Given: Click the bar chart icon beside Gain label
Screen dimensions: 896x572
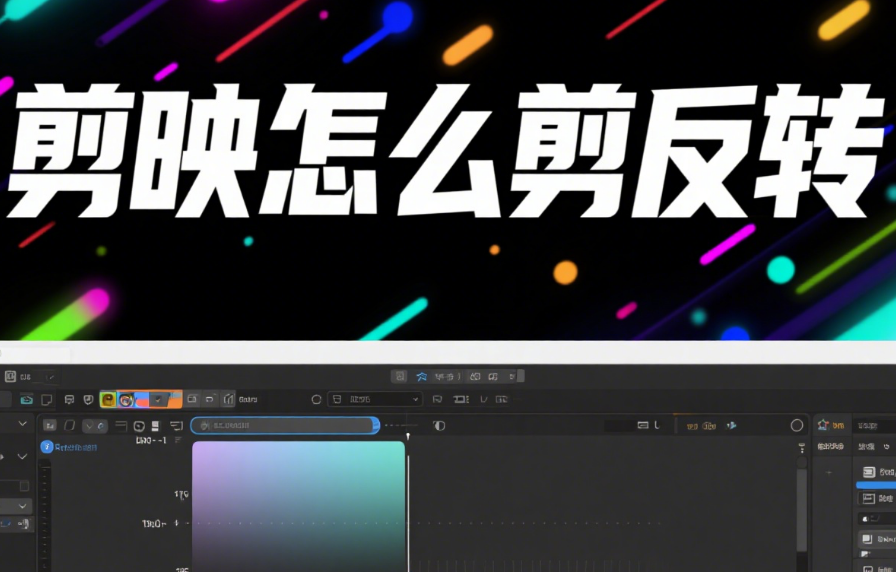Looking at the screenshot, I should click(x=229, y=399).
